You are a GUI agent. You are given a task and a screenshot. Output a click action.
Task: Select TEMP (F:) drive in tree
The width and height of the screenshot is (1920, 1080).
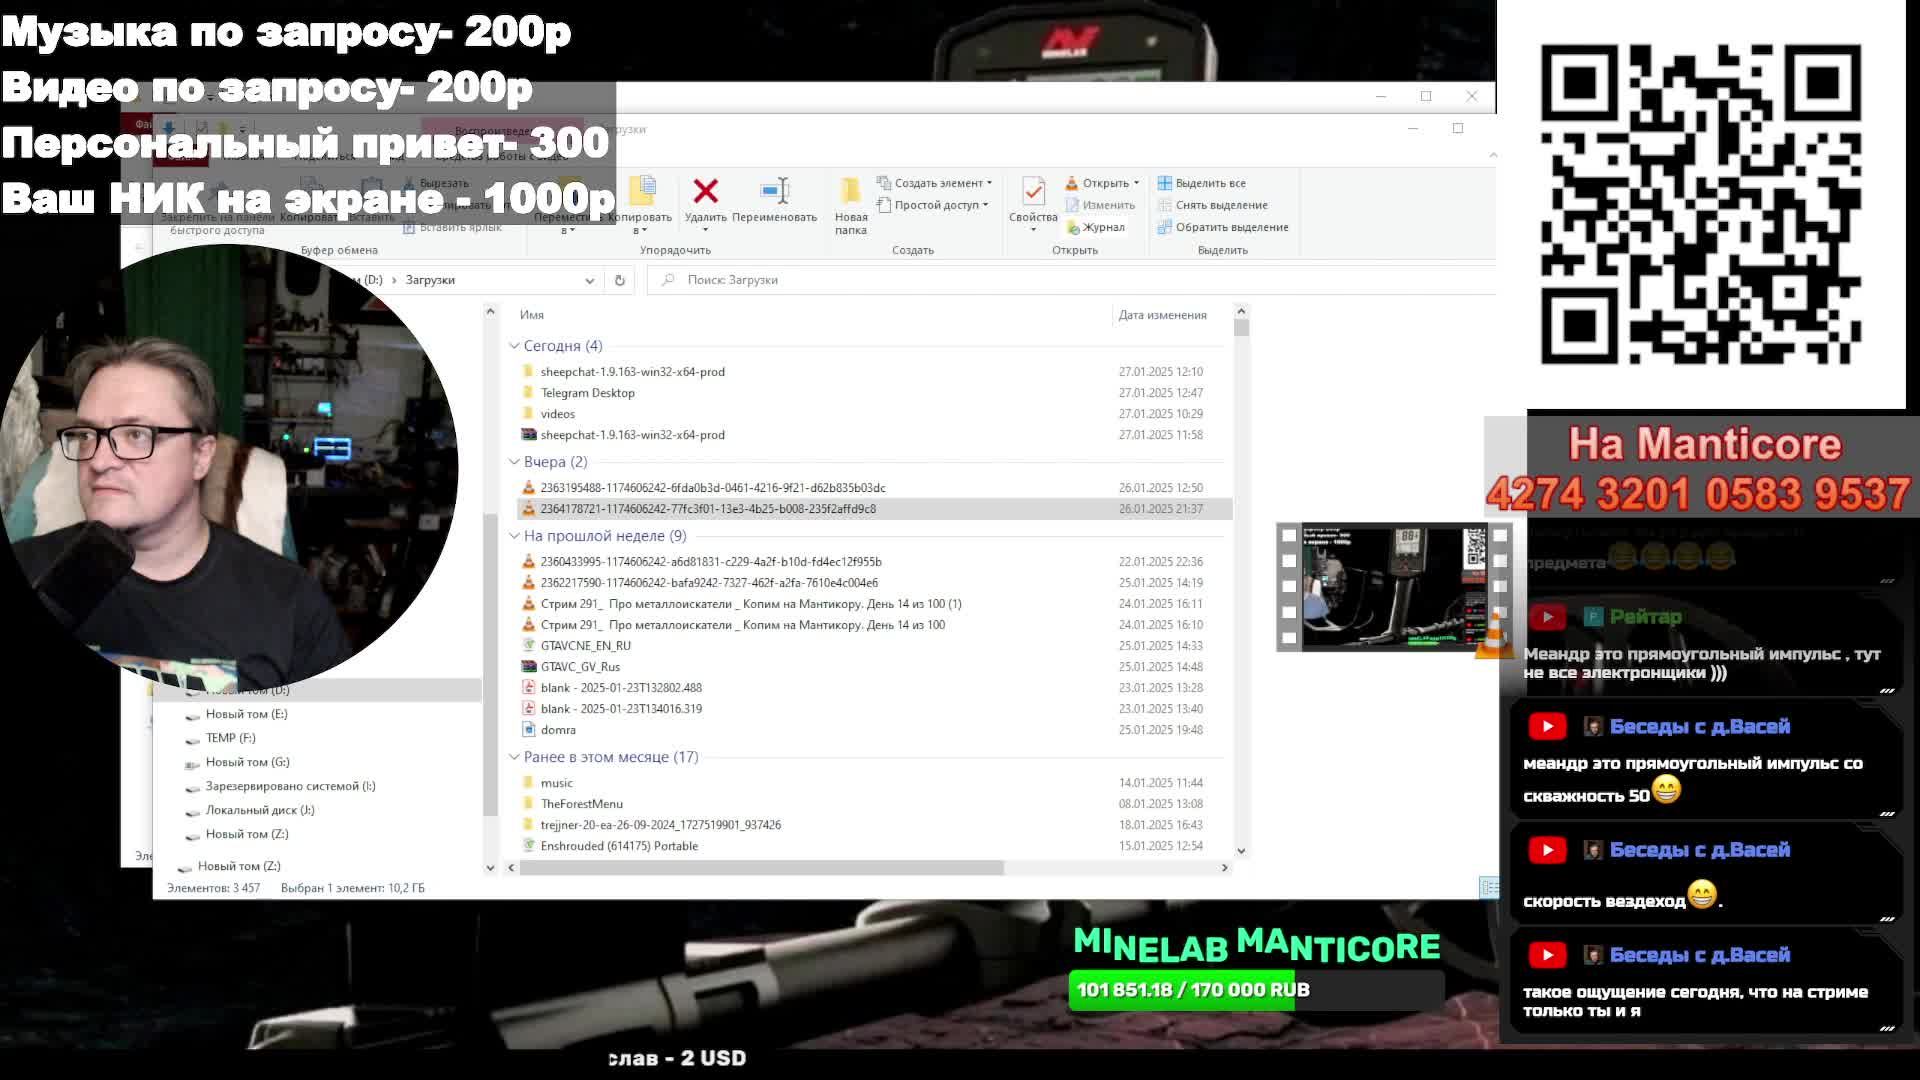pyautogui.click(x=230, y=738)
